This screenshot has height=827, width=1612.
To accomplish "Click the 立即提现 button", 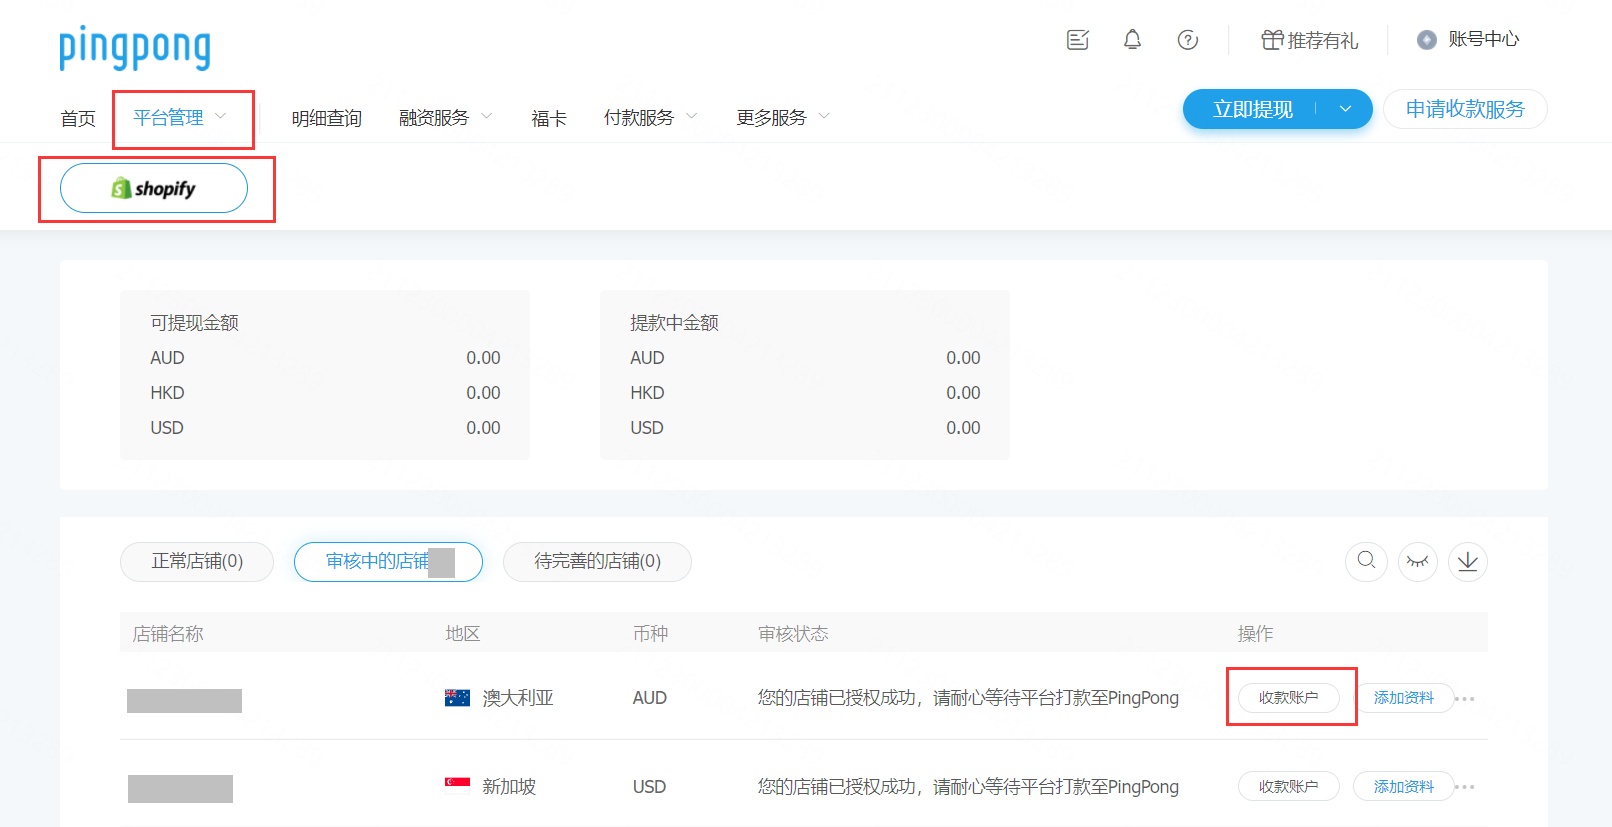I will click(1253, 109).
